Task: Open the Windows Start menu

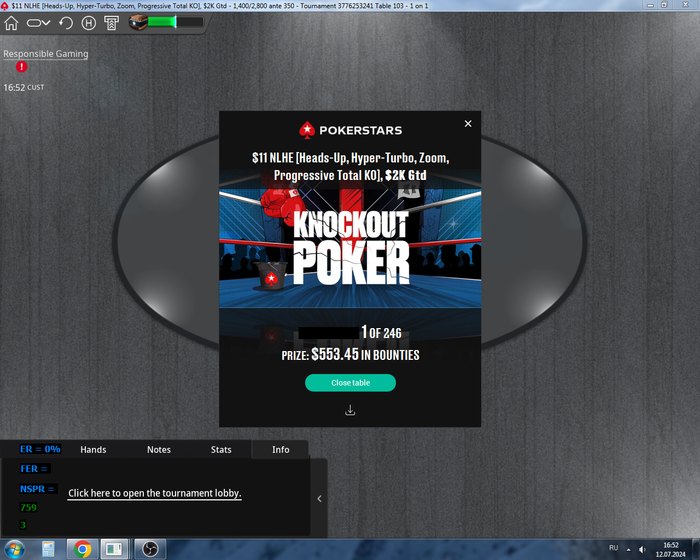Action: point(14,549)
